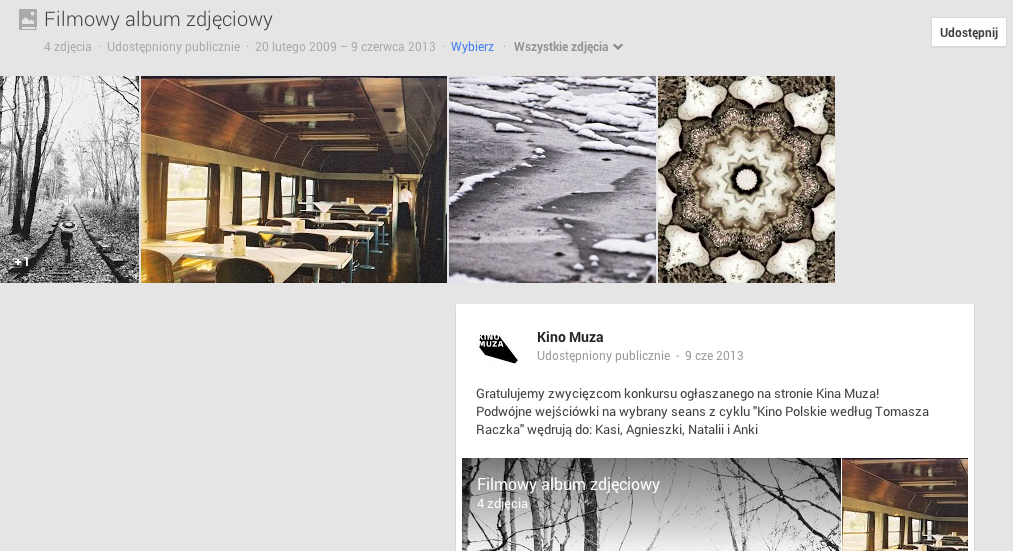The image size is (1013, 551).
Task: Click the 4 zdjęcia count in the album header
Action: point(68,47)
